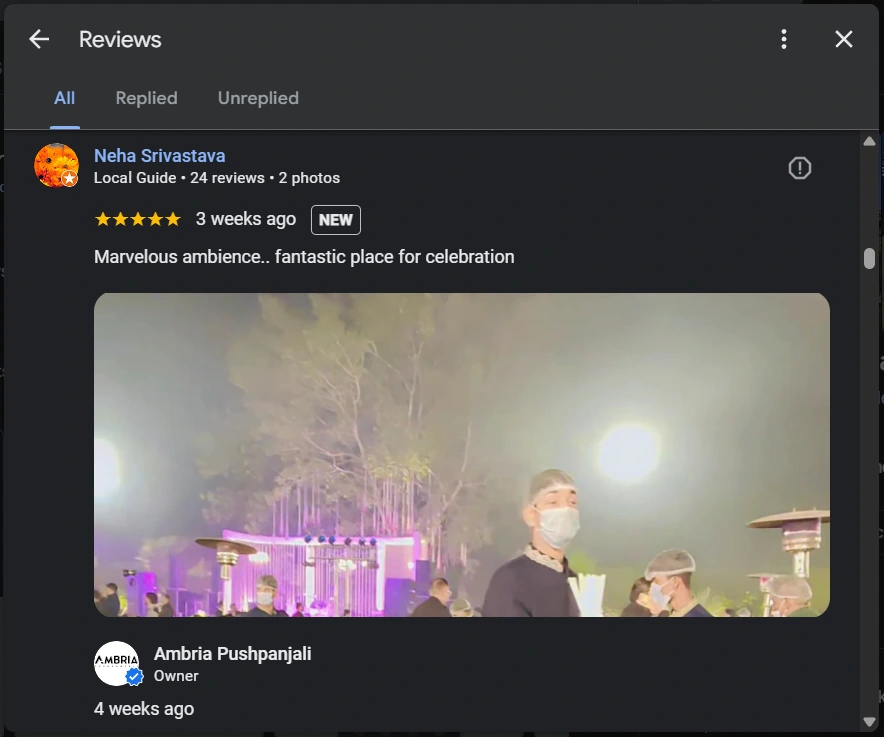Report the review via exclamation icon
This screenshot has height=737, width=884.
pos(799,168)
